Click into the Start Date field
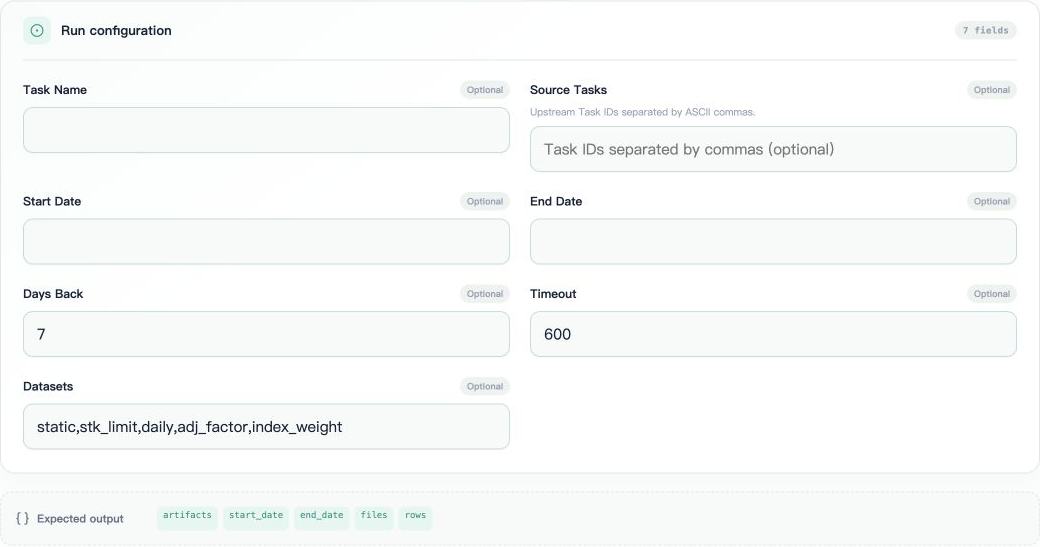The image size is (1040, 547). [x=266, y=241]
